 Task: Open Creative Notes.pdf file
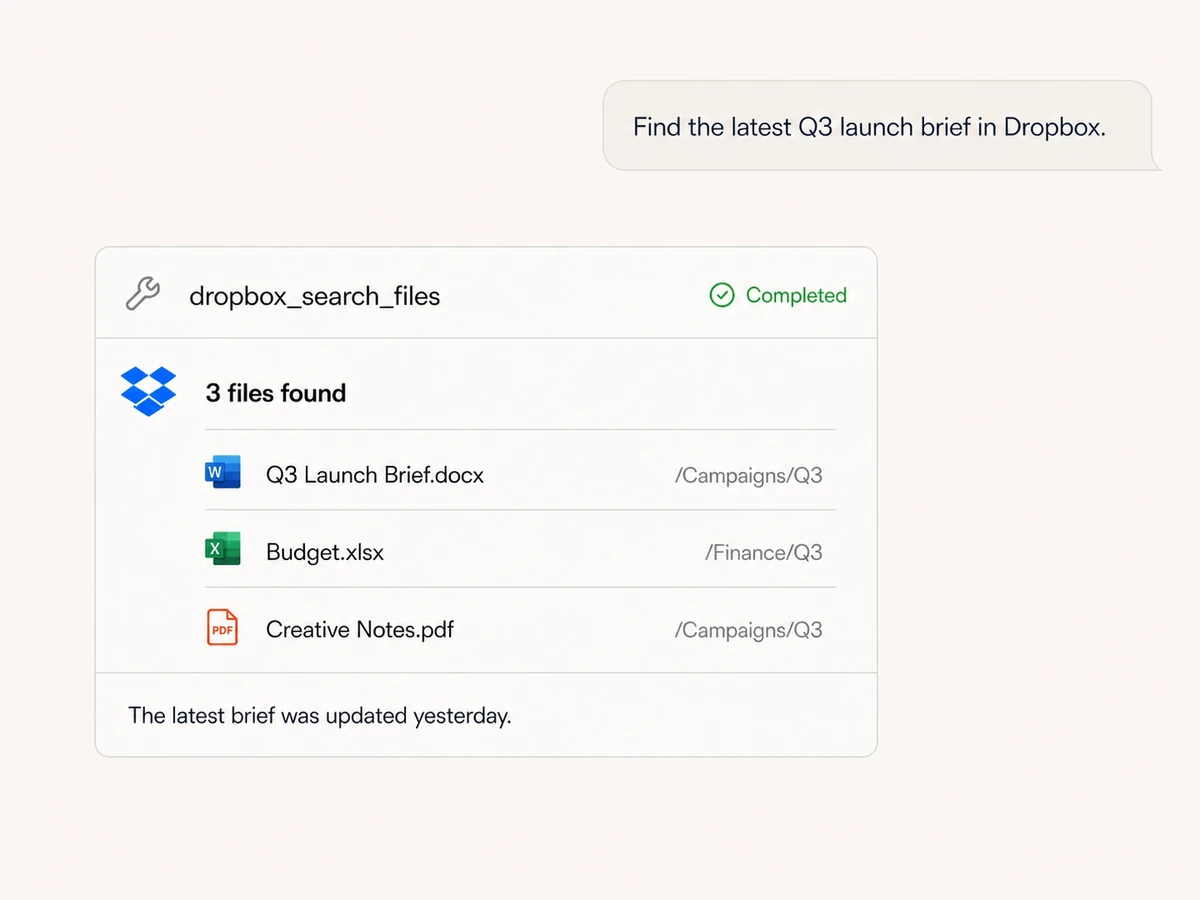coord(360,629)
